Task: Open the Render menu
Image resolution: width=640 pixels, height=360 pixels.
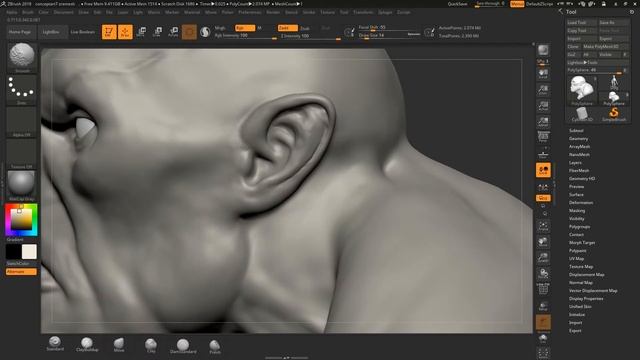Action: [x=273, y=12]
